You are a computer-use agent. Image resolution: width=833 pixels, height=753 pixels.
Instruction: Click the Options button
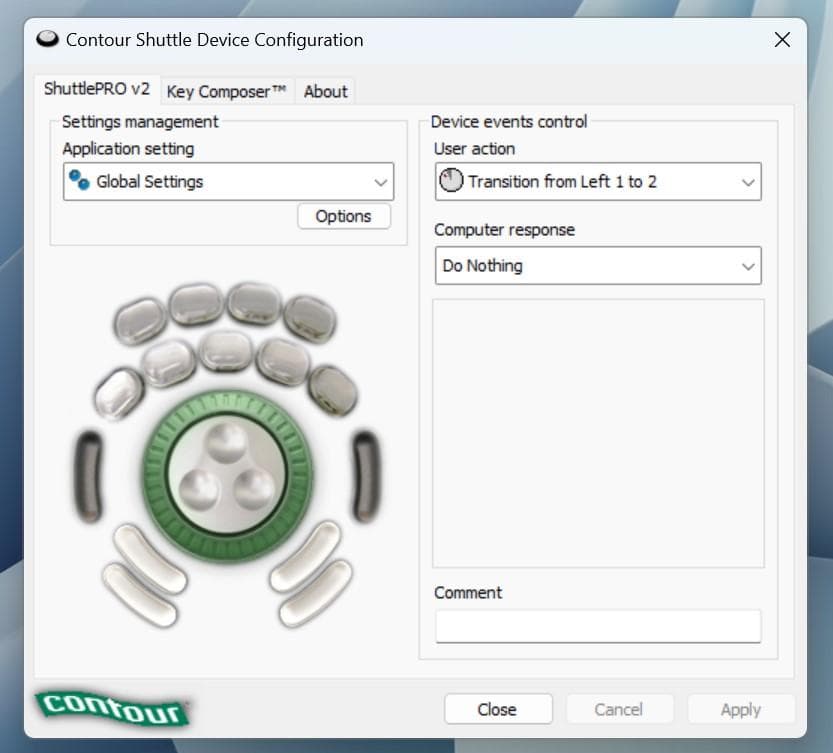click(x=343, y=216)
